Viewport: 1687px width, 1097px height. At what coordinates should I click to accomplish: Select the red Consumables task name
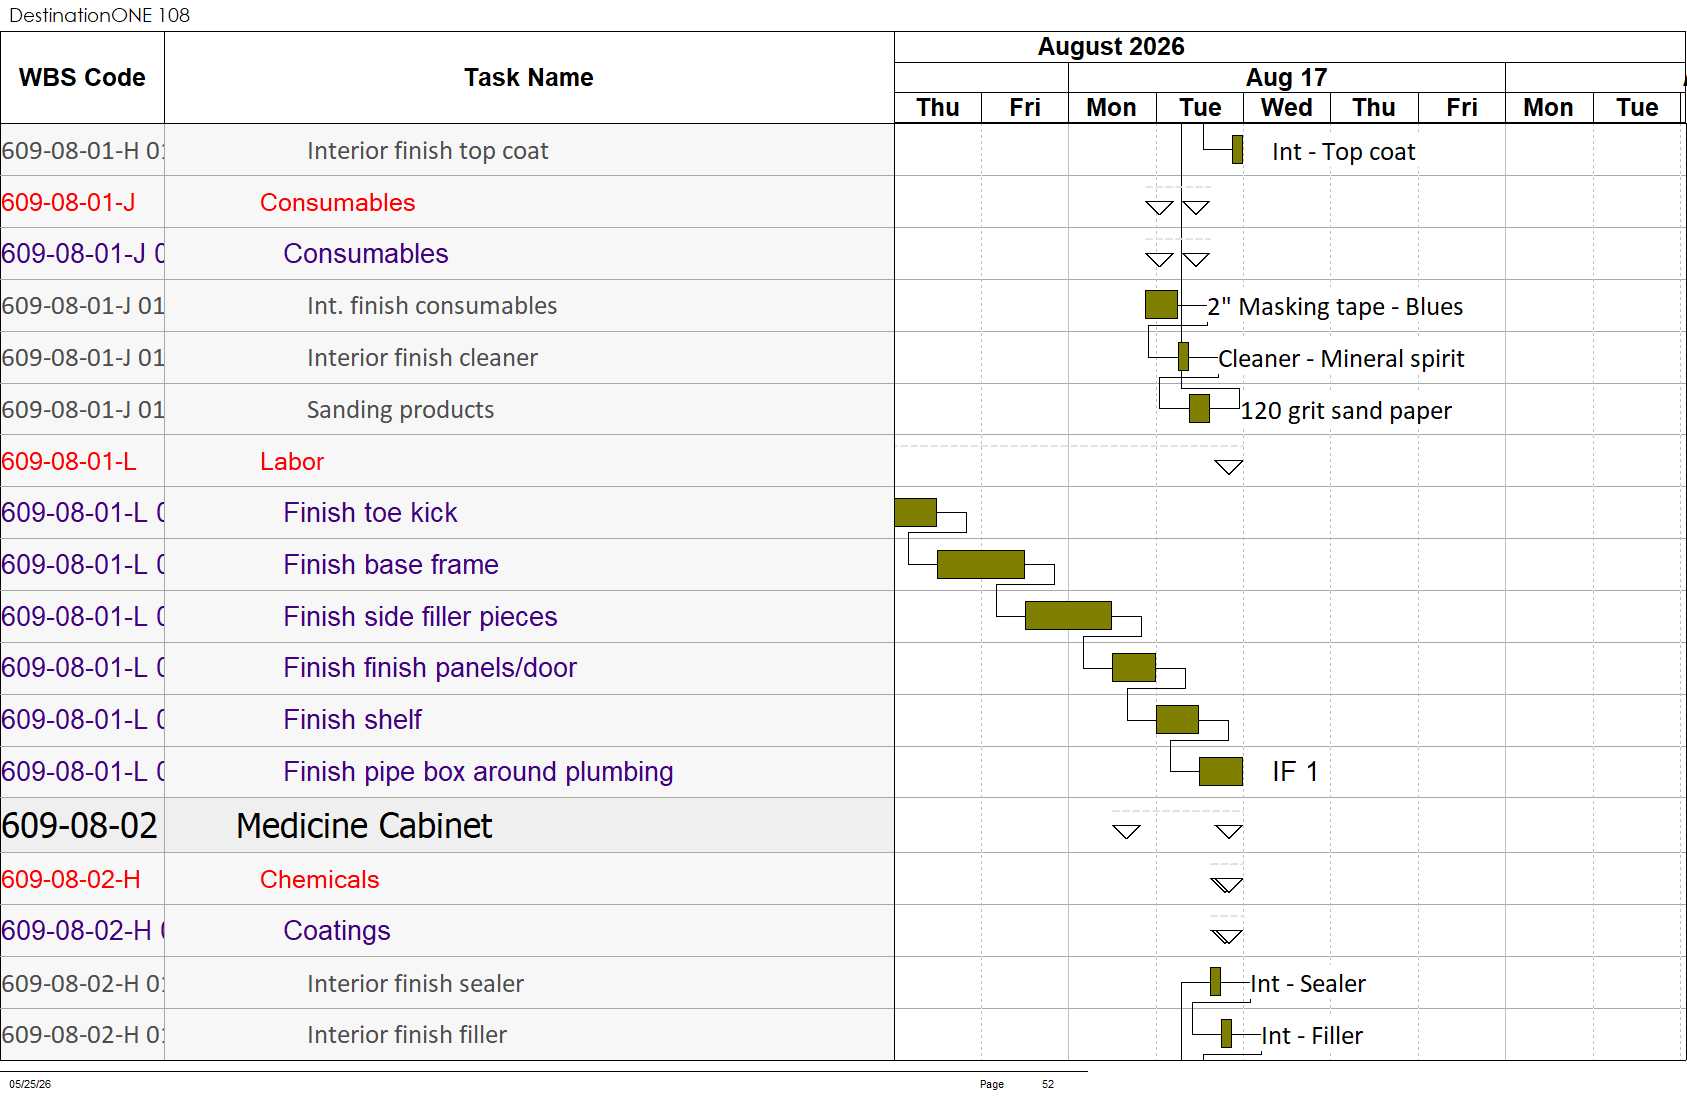pyautogui.click(x=337, y=202)
